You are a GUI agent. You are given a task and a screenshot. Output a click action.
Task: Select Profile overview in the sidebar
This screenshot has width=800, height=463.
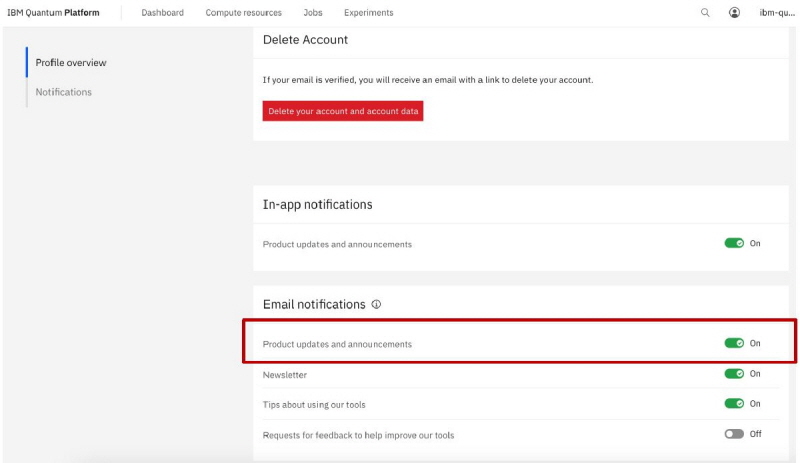click(x=71, y=63)
